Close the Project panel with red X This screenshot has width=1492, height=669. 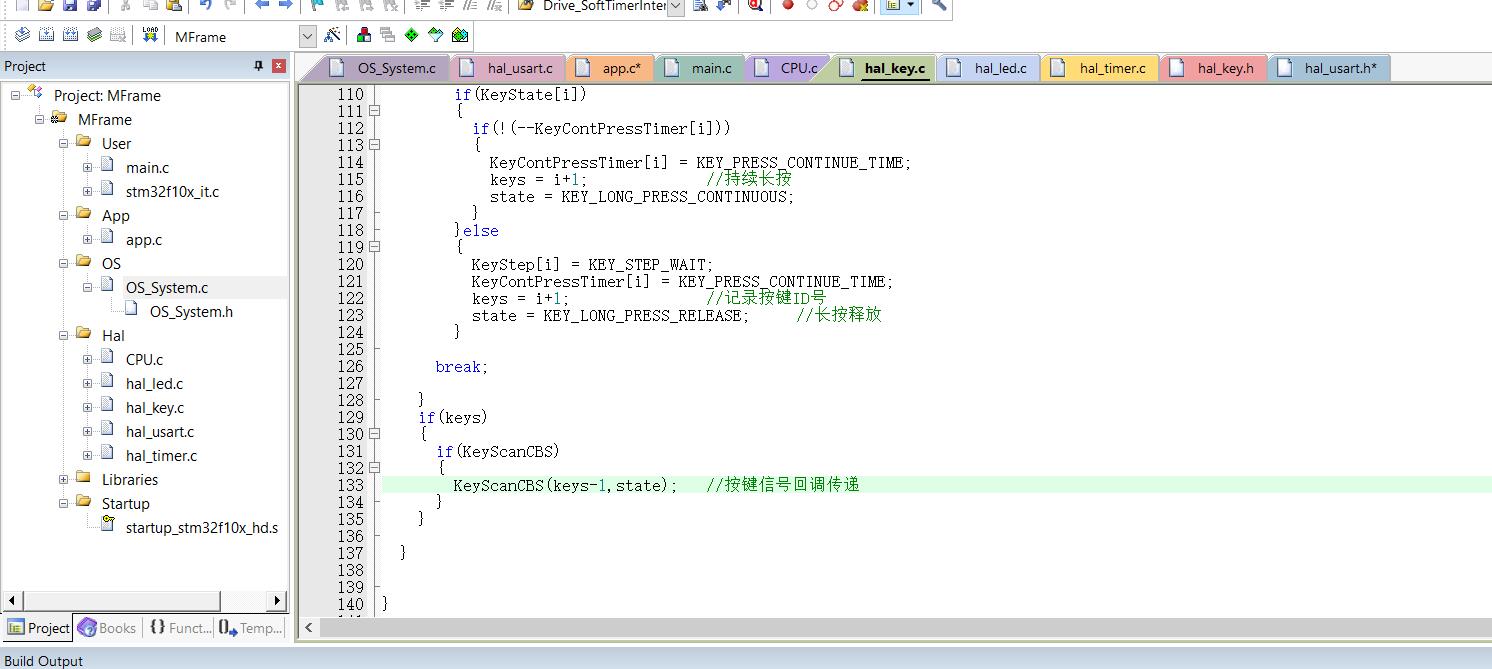279,66
